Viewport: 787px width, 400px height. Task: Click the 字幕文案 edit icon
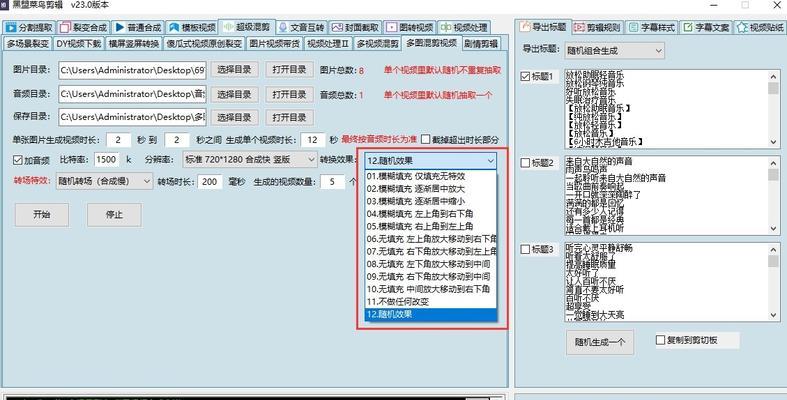[688, 27]
